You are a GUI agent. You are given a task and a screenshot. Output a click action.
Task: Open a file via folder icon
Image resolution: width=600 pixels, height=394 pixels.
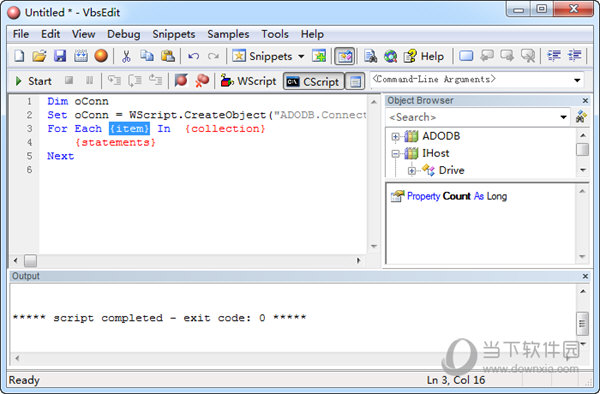coord(39,56)
